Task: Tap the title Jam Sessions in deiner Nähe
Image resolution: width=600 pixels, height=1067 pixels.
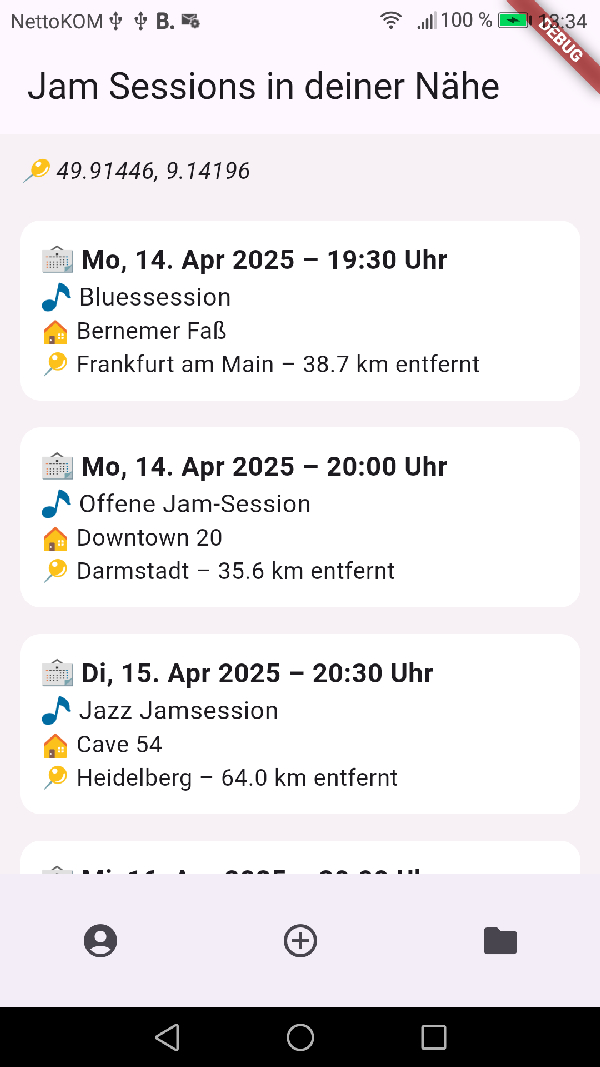Action: (263, 87)
